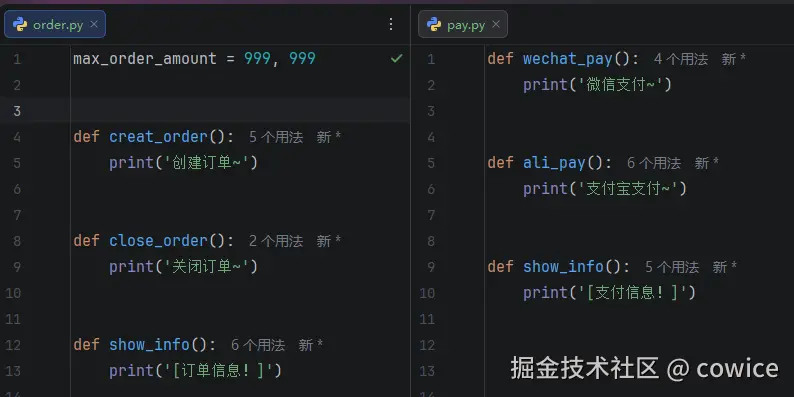Show the 5 usages of creat_order

click(x=276, y=137)
